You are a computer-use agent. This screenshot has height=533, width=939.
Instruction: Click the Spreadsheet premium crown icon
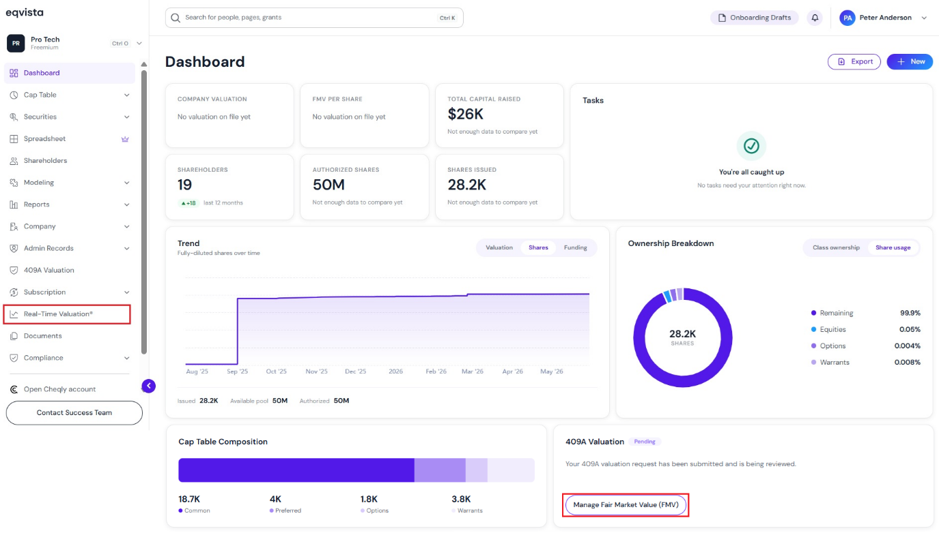(125, 139)
